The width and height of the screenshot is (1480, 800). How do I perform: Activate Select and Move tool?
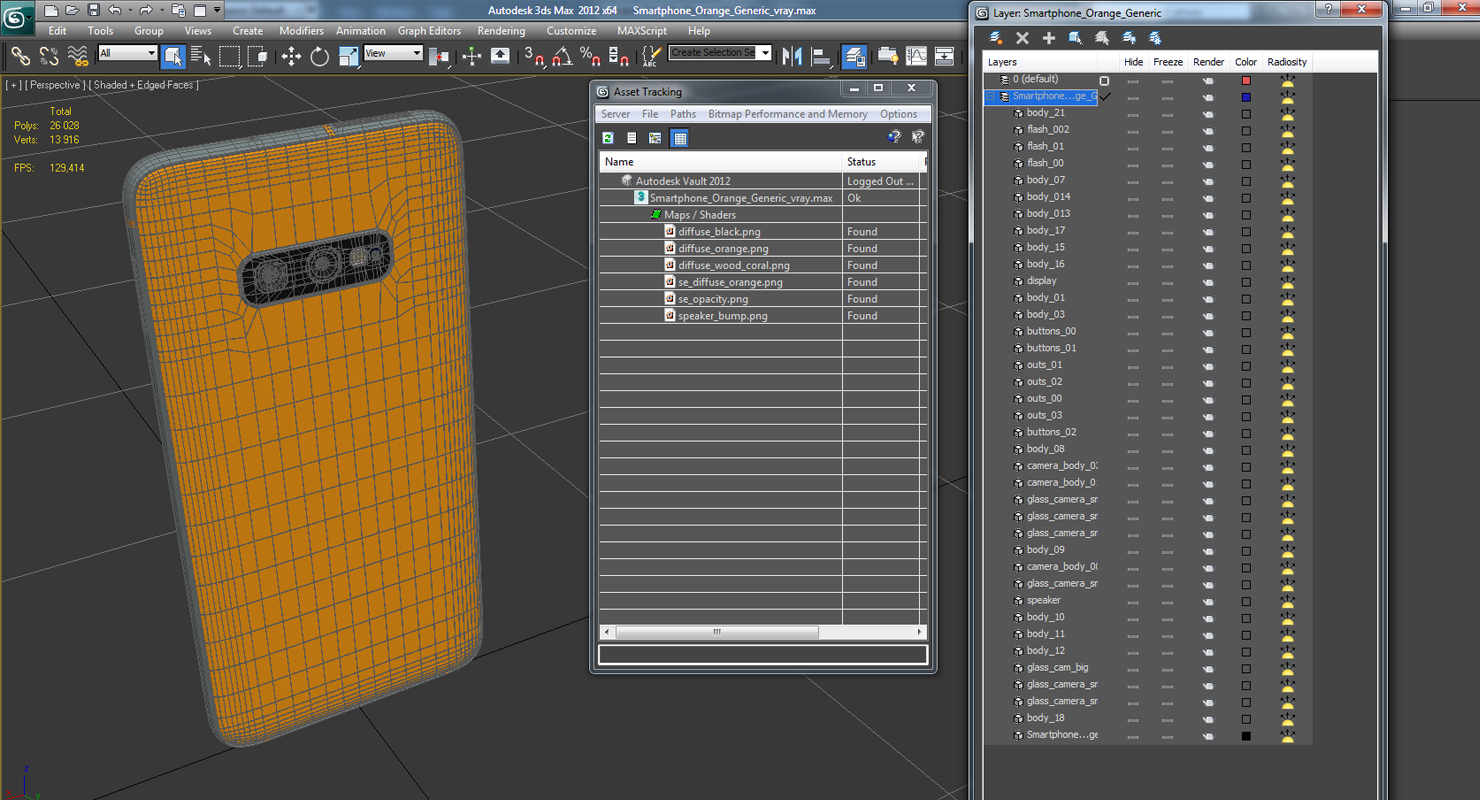[291, 56]
